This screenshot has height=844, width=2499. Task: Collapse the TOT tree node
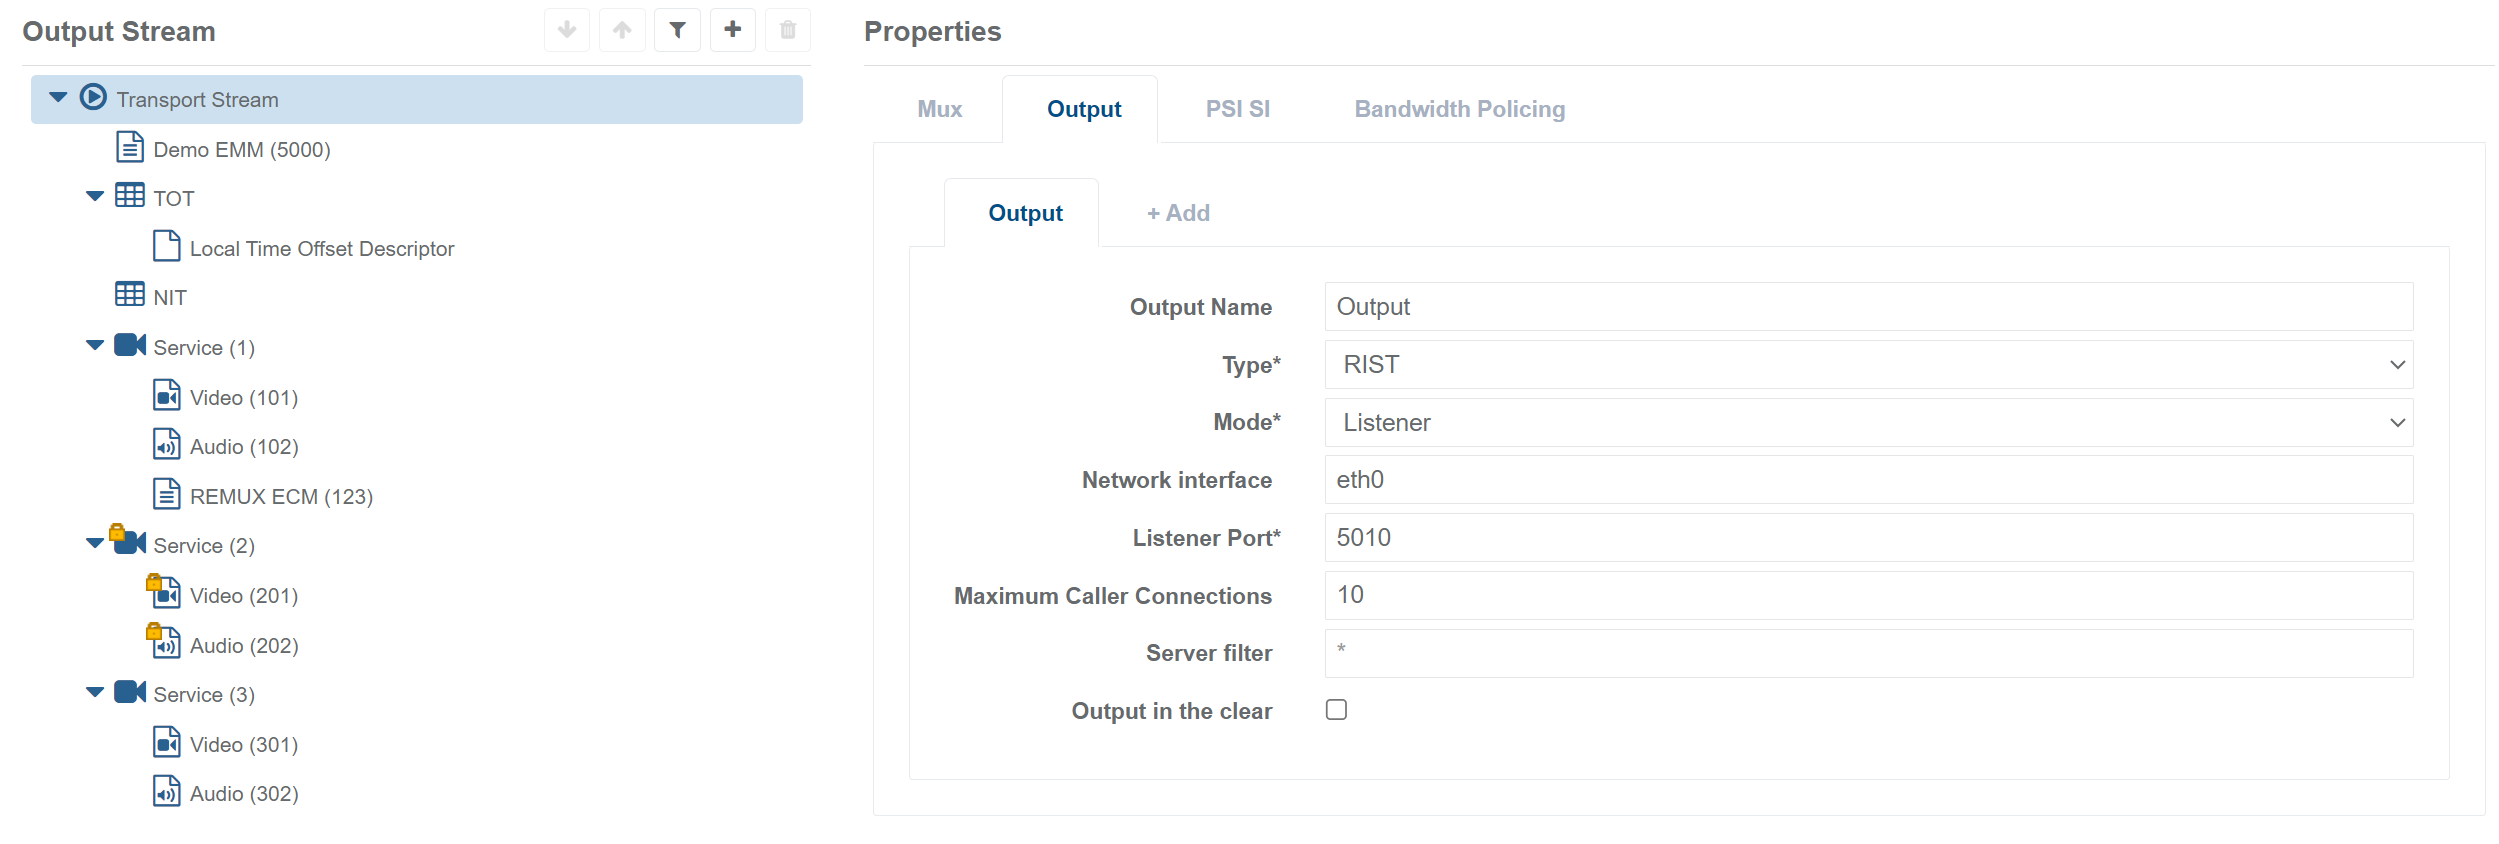click(95, 196)
